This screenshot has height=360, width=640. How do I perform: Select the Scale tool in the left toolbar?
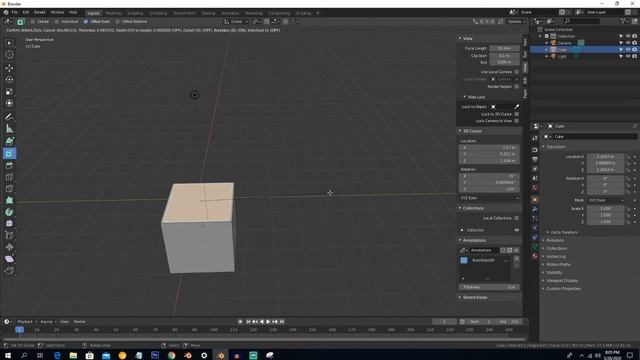pyautogui.click(x=9, y=91)
